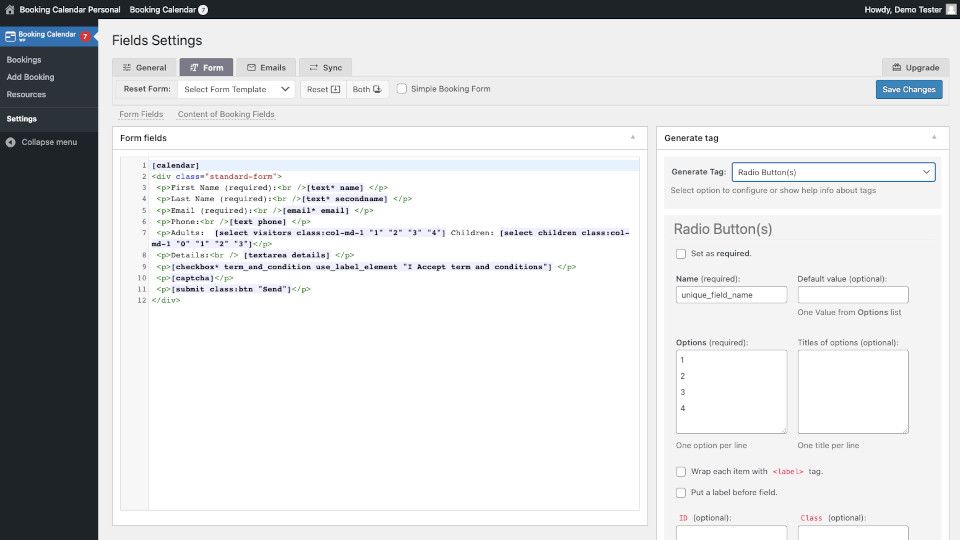The image size is (960, 540).
Task: Click the admin bar notification count bubble
Action: click(203, 10)
